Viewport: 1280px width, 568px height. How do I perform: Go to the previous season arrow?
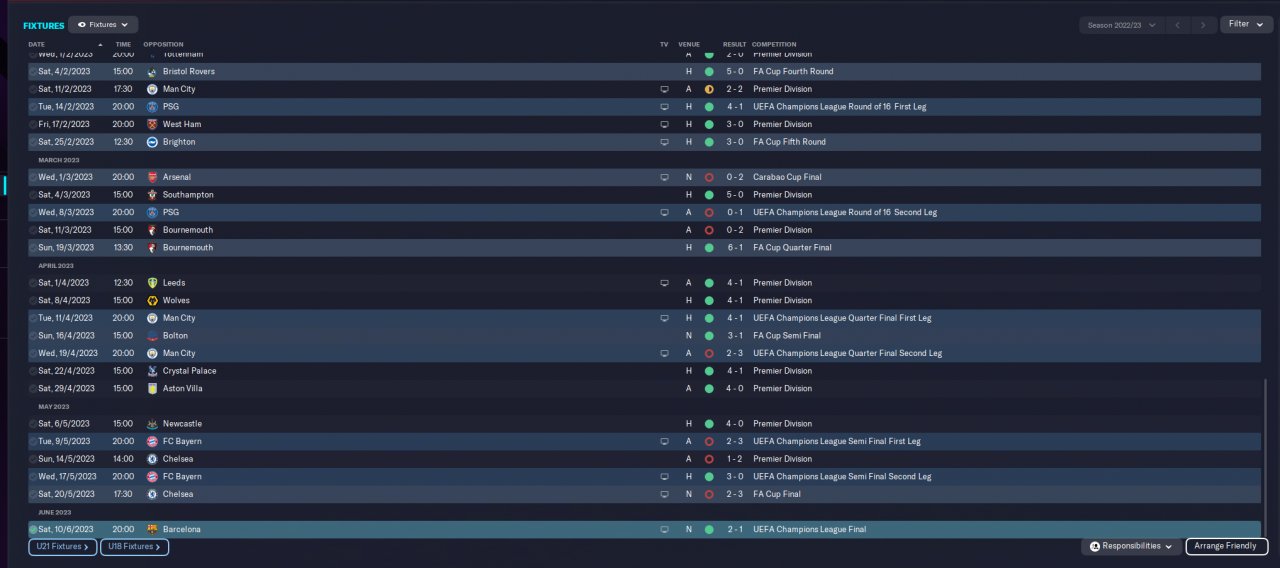[1178, 25]
